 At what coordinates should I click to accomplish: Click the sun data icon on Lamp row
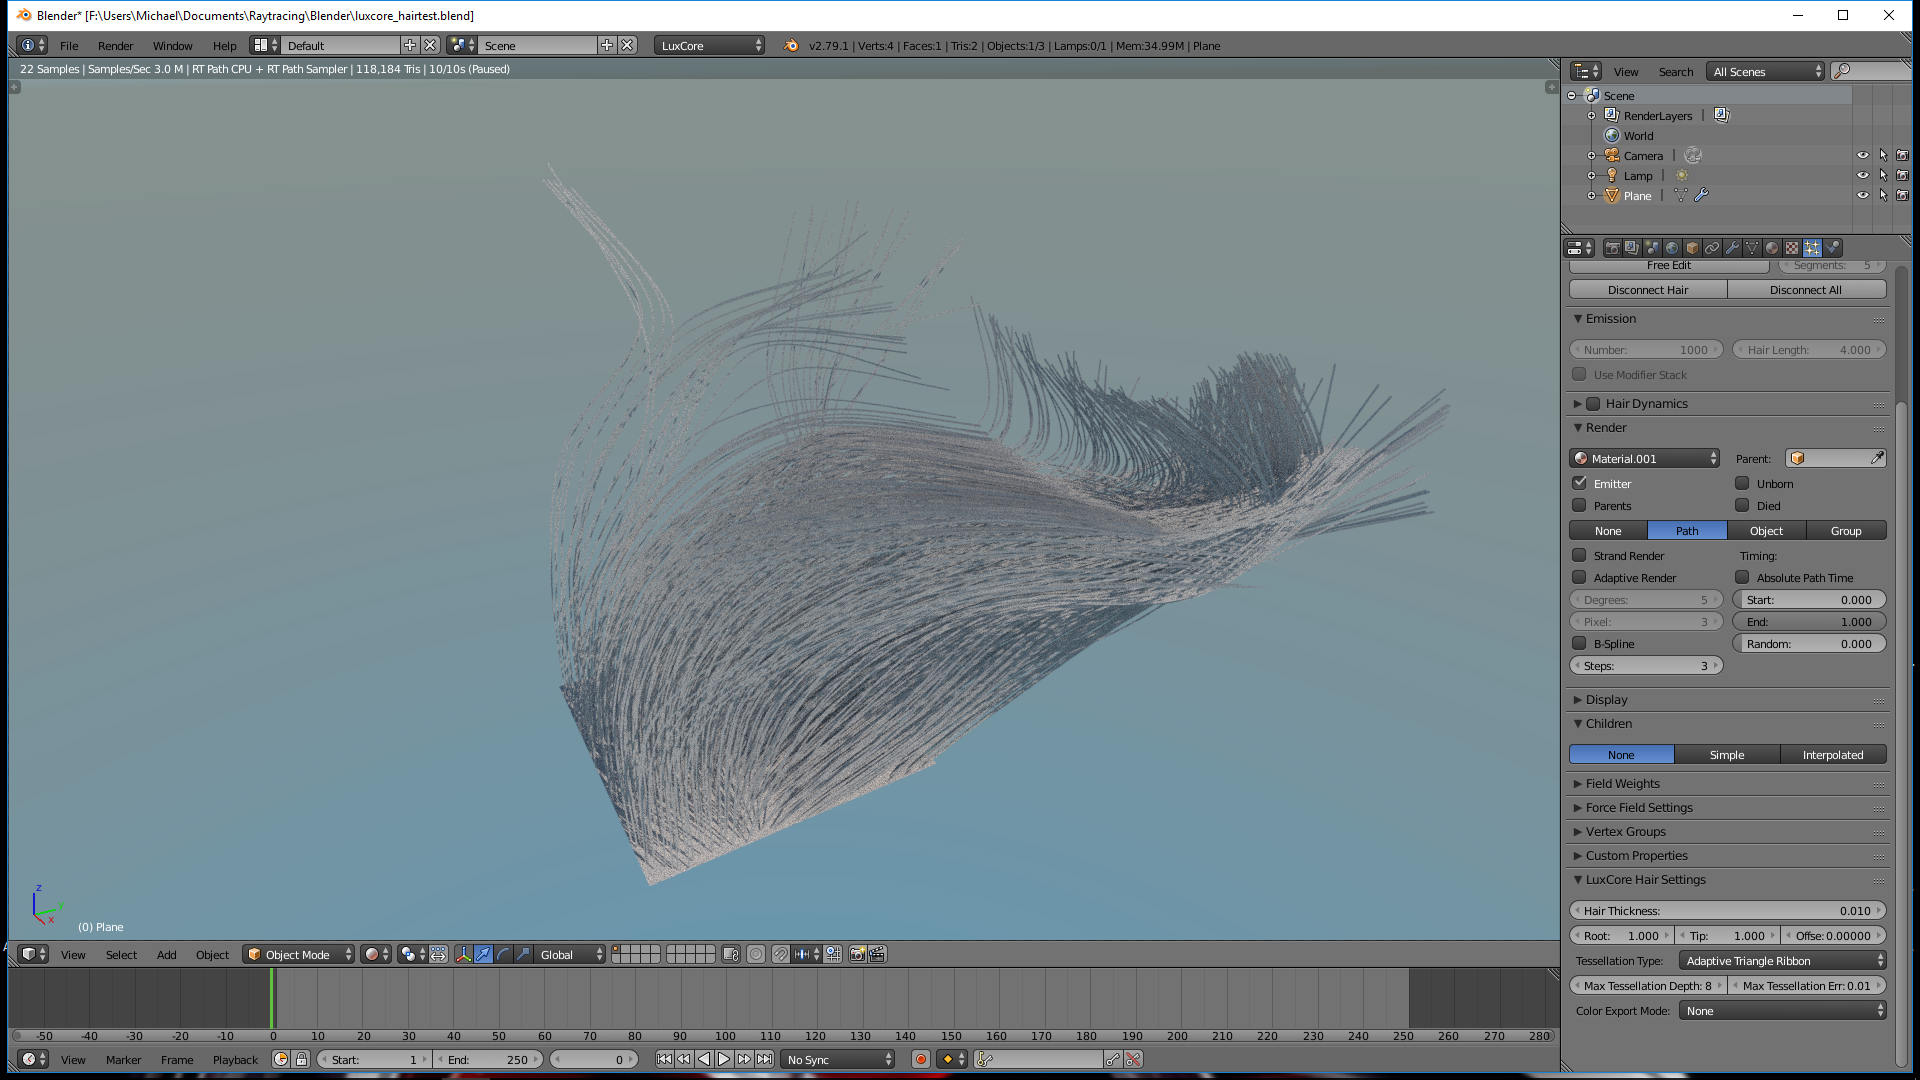(x=1682, y=175)
